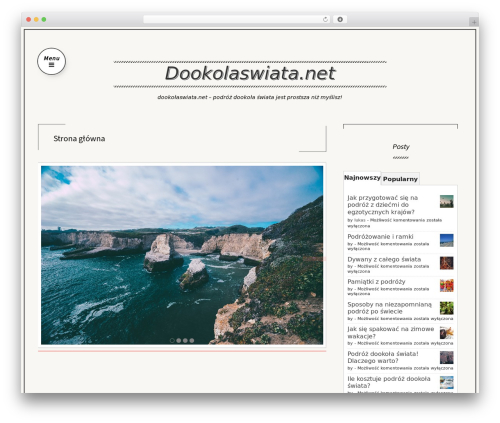
Task: Click thumbnail beside 'Pamiątki z podróży'
Action: click(446, 285)
